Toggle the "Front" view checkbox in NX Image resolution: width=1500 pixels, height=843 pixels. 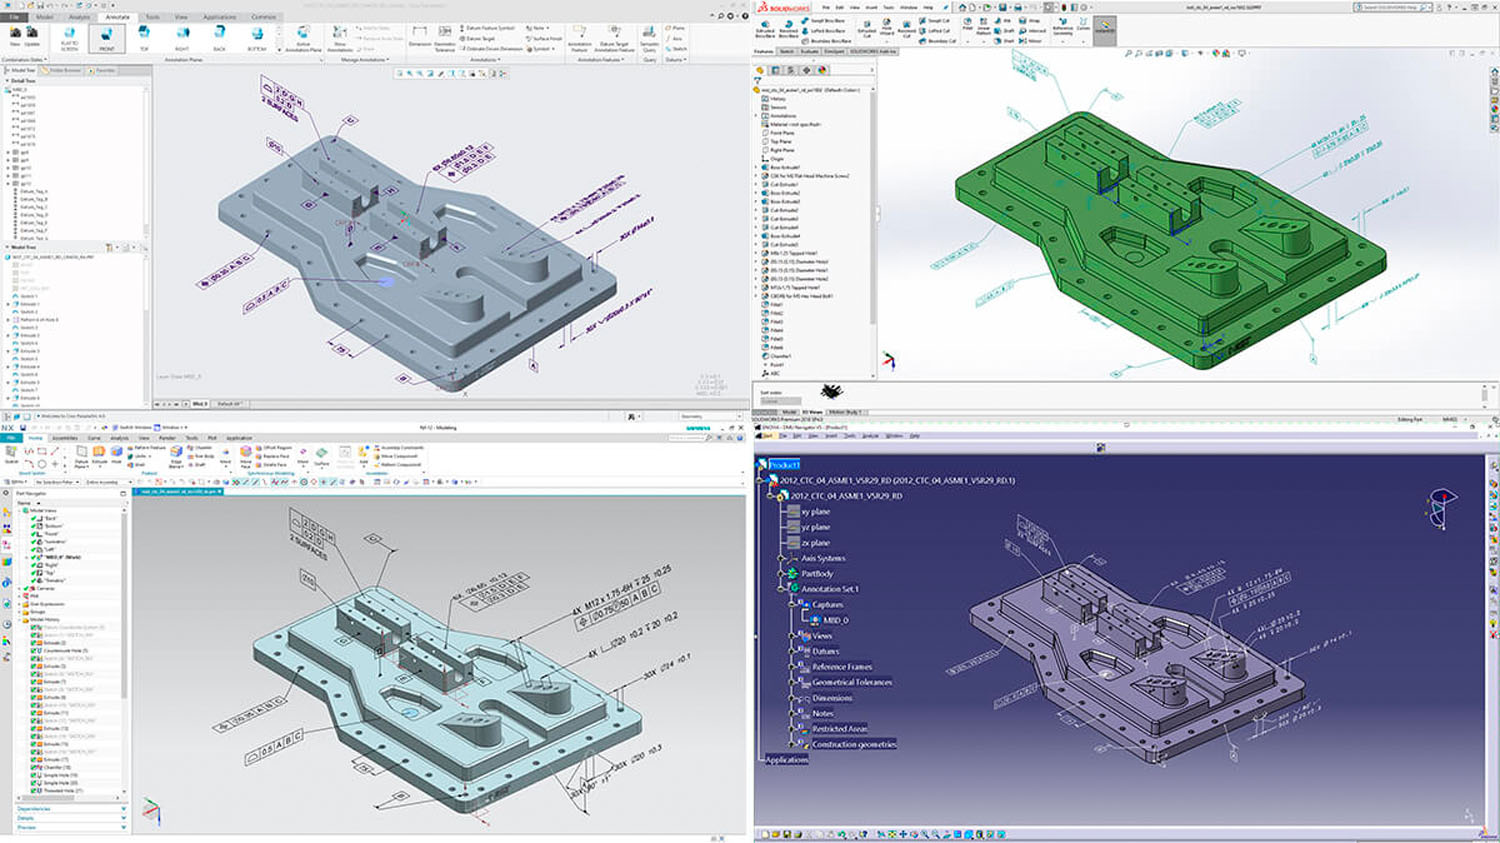pos(33,534)
